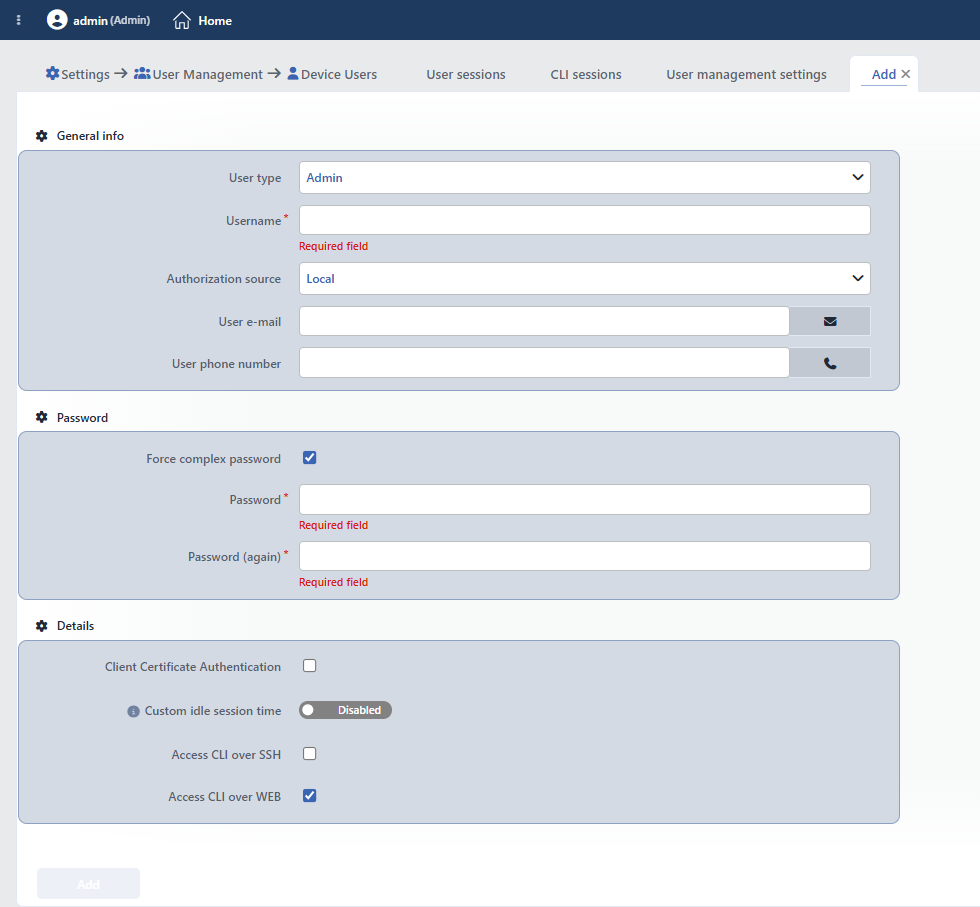Click the Settings gear breadcrumb icon
Screen dimensions: 980x907
click(52, 73)
